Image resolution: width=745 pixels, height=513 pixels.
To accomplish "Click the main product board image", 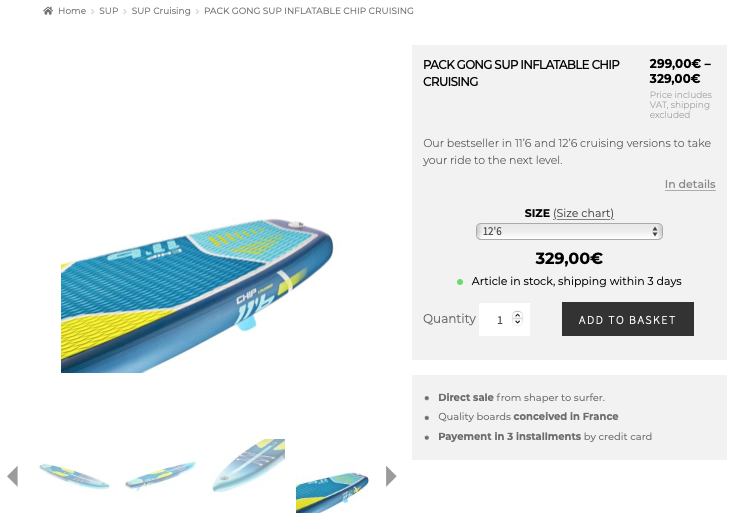I will click(197, 295).
